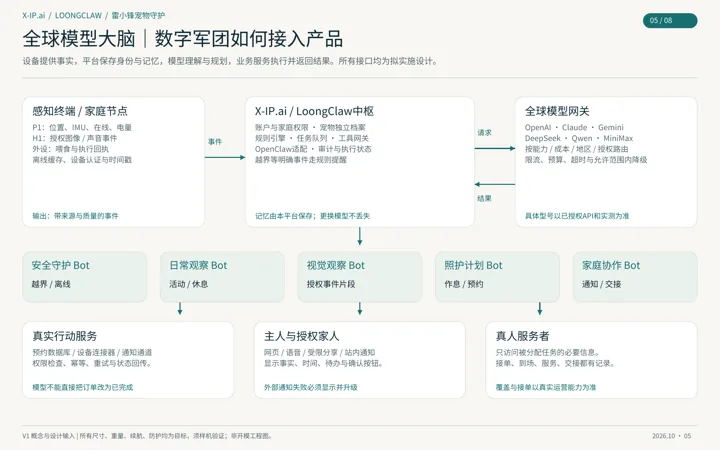Select the line '只访问被分配任务的必要信息。'
The width and height of the screenshot is (720, 450).
click(x=548, y=352)
